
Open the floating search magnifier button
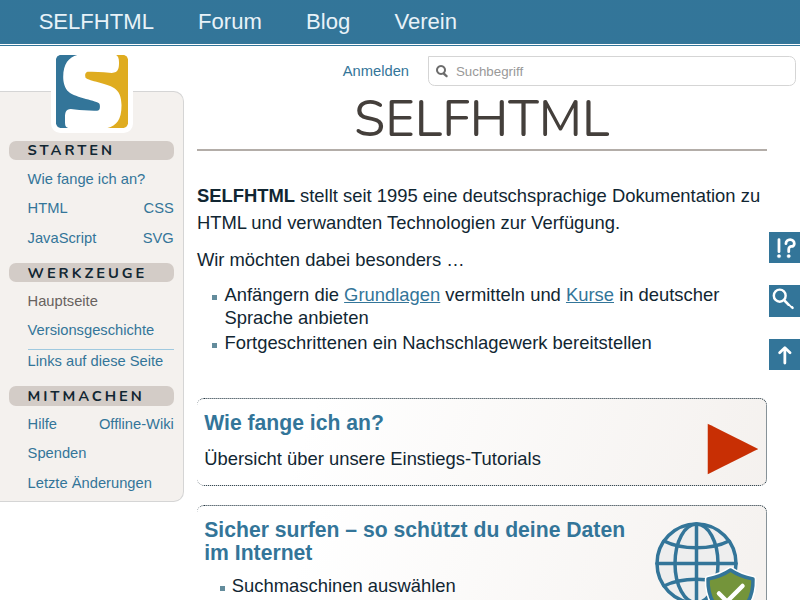pyautogui.click(x=784, y=301)
